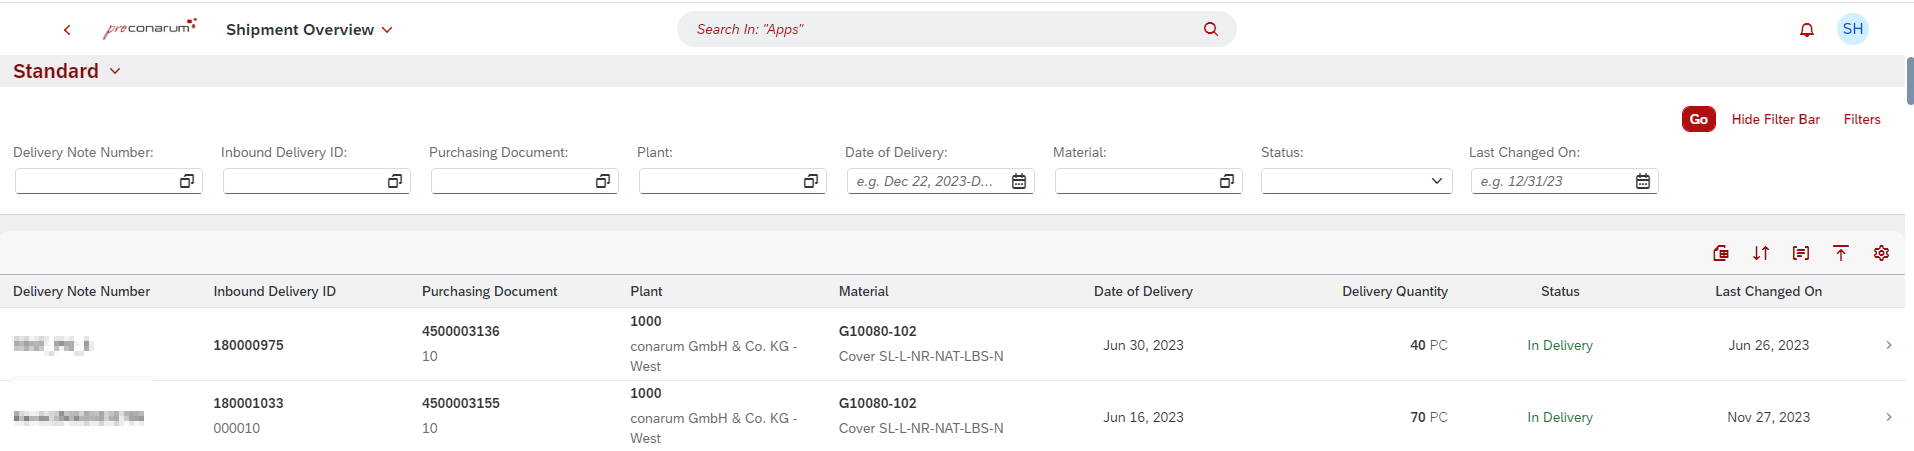Click the search magnifier icon
The image size is (1914, 451).
1211,29
